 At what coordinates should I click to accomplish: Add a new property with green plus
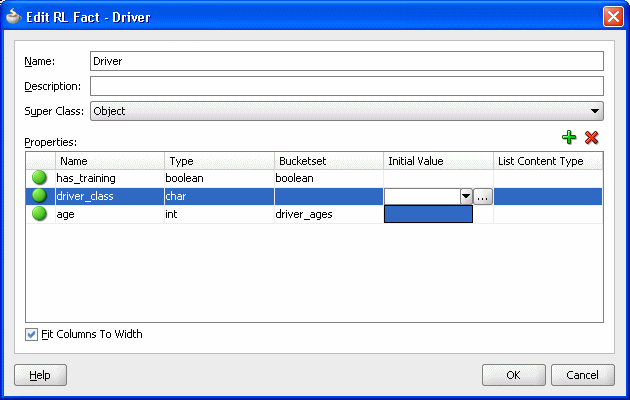569,138
